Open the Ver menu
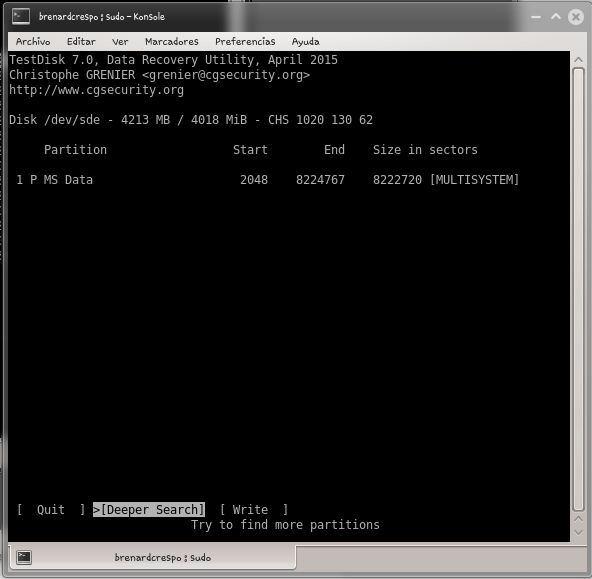This screenshot has height=579, width=592. pyautogui.click(x=120, y=42)
